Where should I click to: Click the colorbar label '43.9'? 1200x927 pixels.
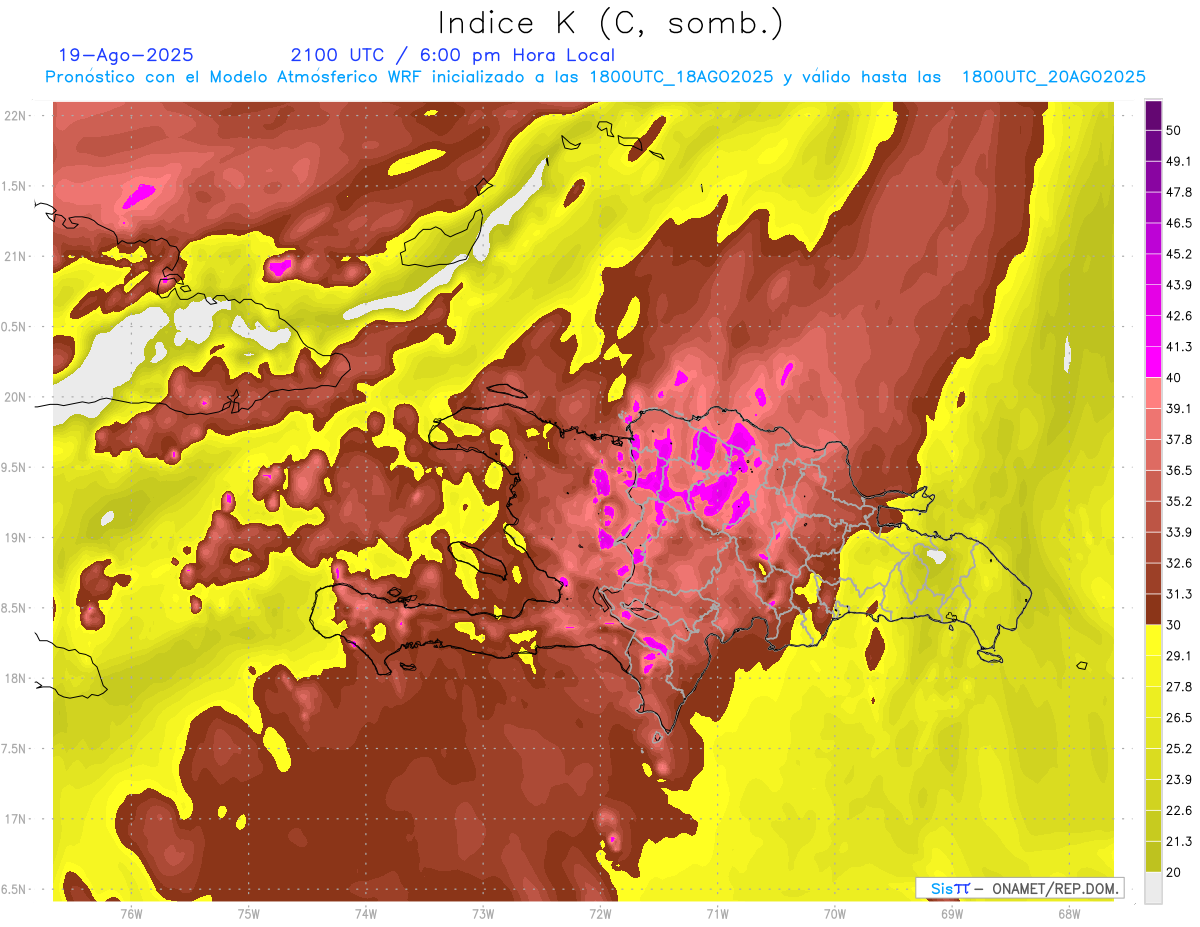click(1179, 286)
